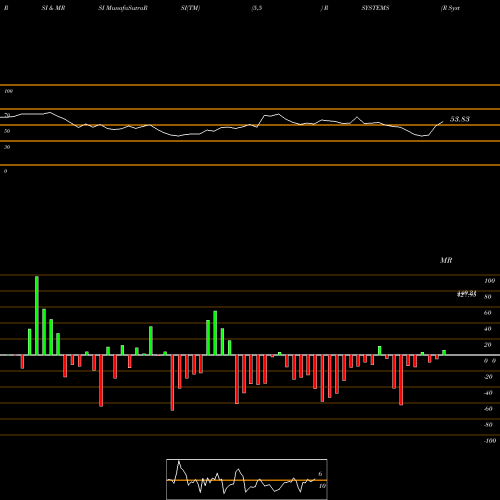500x500 pixels.
Task: Click the tallest green bar in MR histogram
Action: tap(37, 316)
